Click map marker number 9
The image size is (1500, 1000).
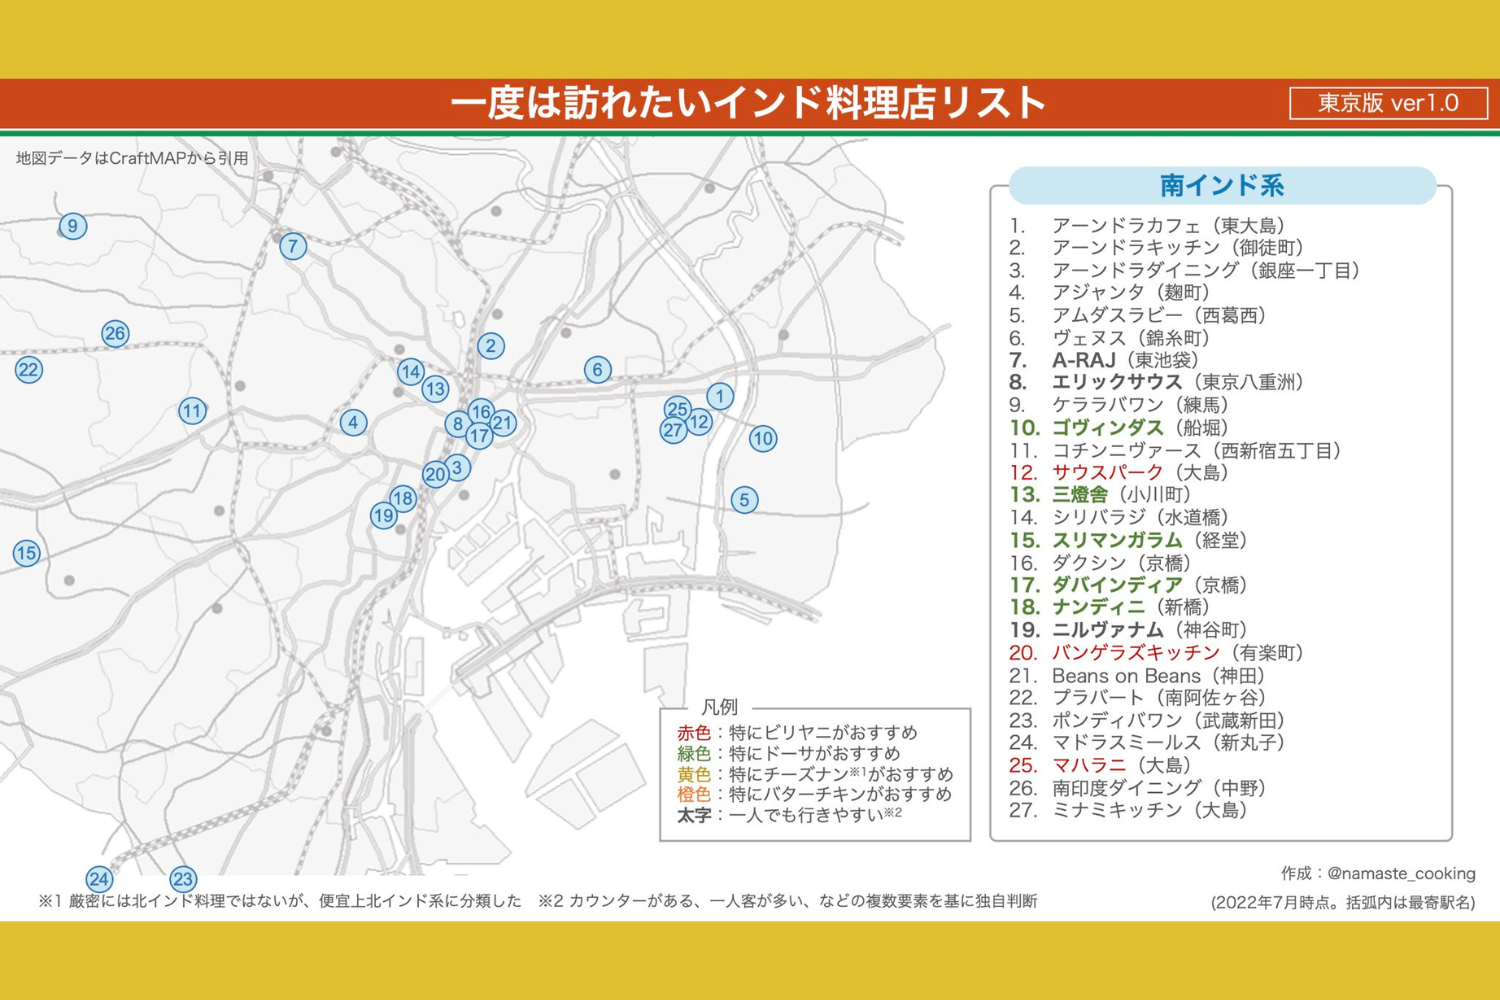pyautogui.click(x=72, y=226)
